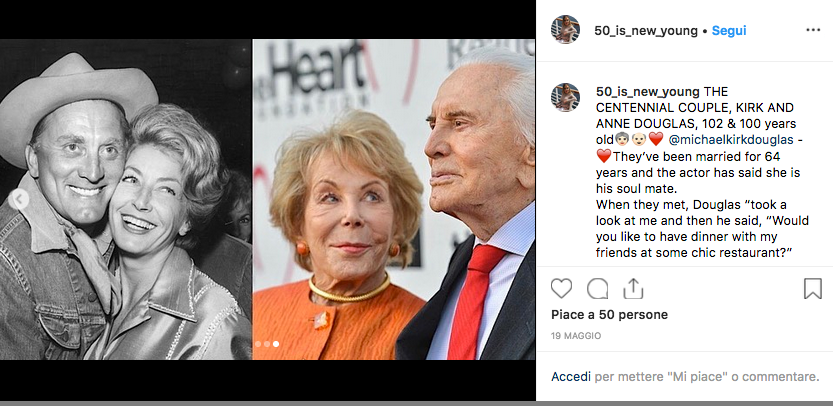Follow the account via Segui
Image resolution: width=833 pixels, height=406 pixels.
click(729, 31)
